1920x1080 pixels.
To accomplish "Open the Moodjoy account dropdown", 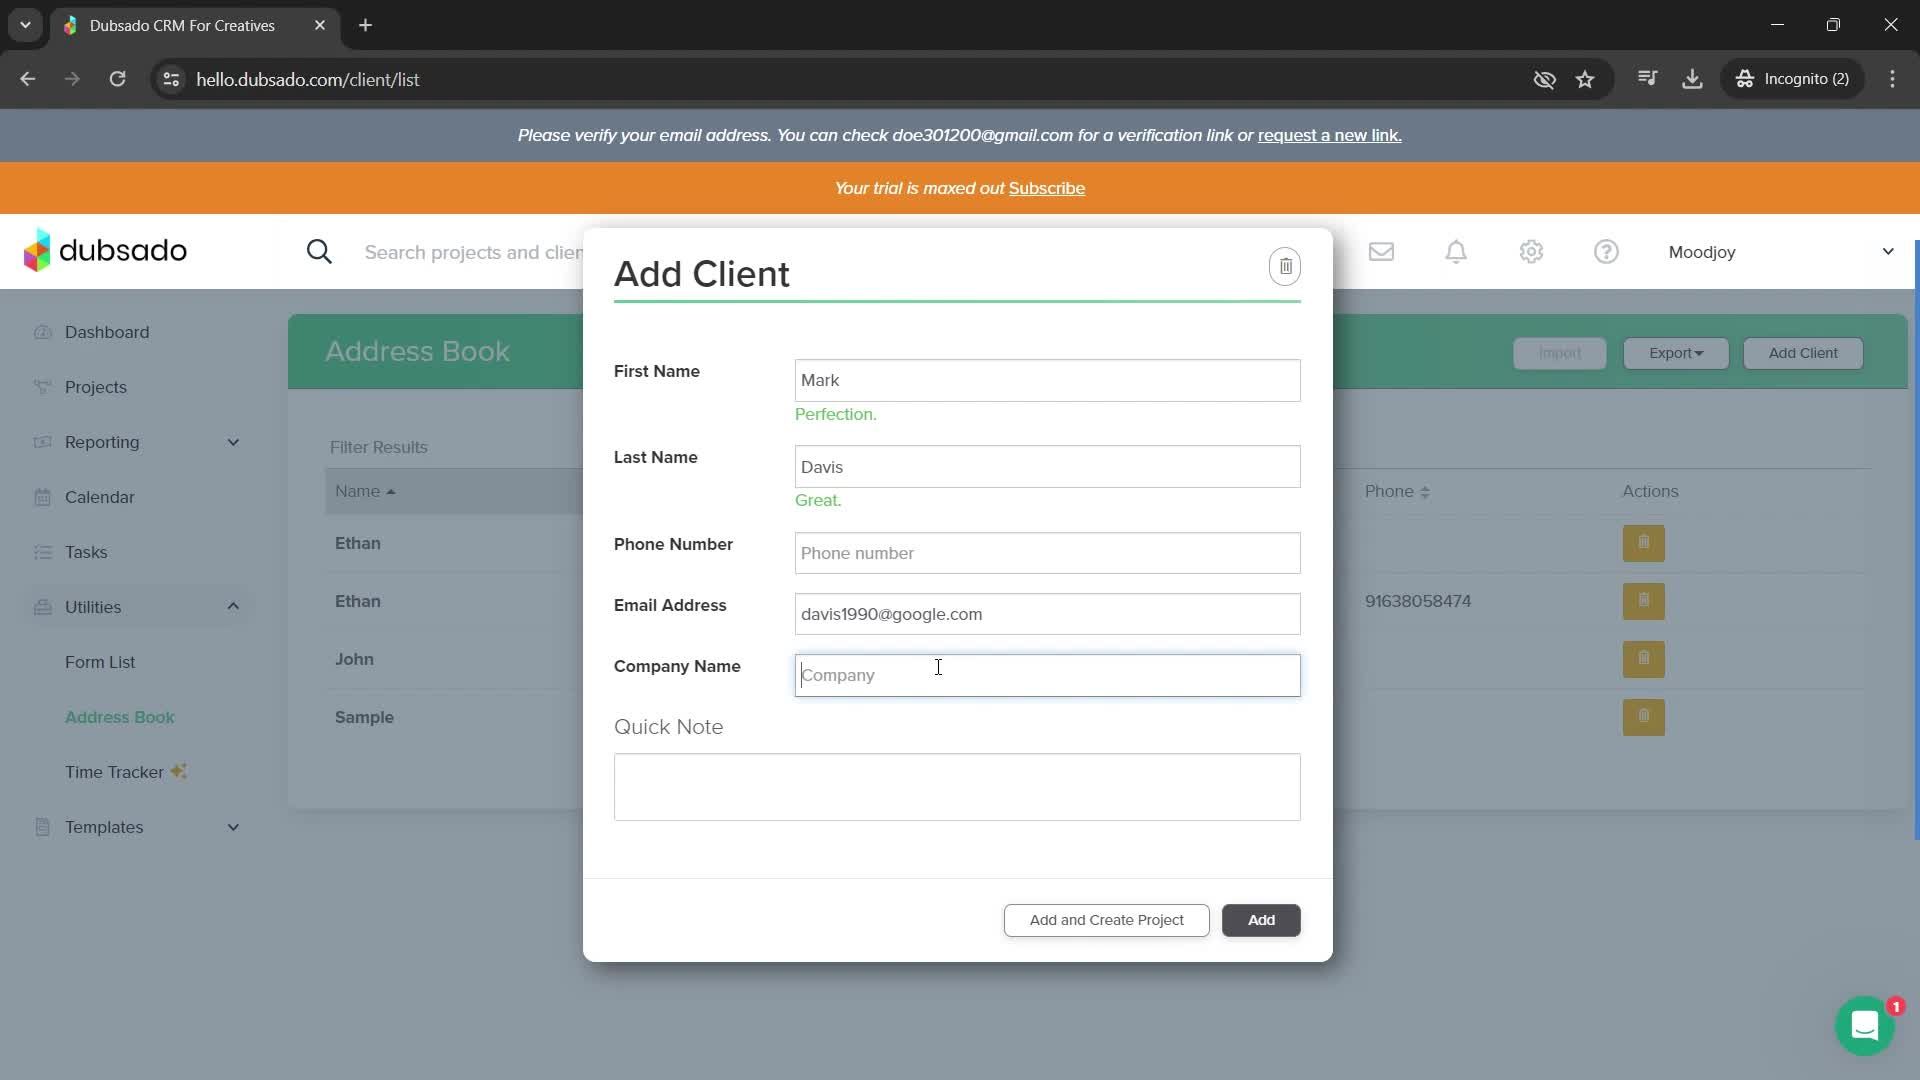I will pos(1780,252).
